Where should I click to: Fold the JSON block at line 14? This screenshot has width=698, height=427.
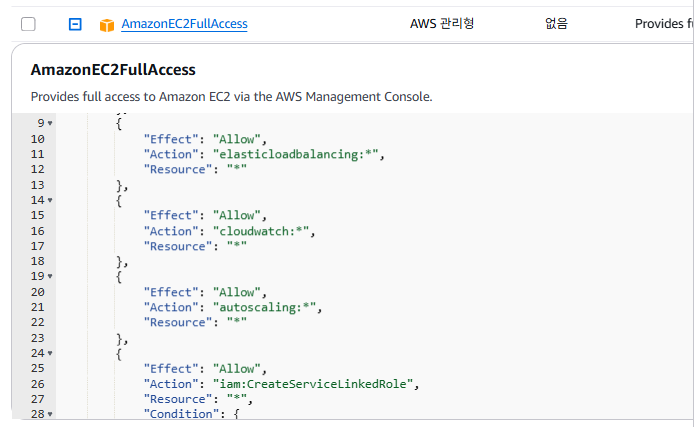50,200
